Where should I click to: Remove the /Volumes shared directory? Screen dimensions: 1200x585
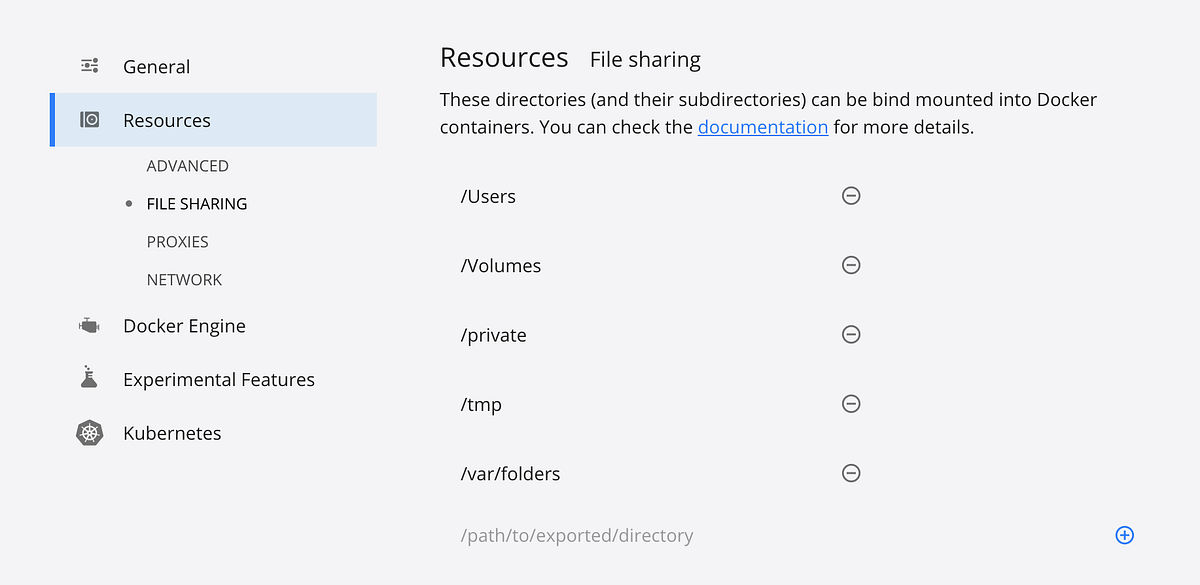[x=851, y=265]
